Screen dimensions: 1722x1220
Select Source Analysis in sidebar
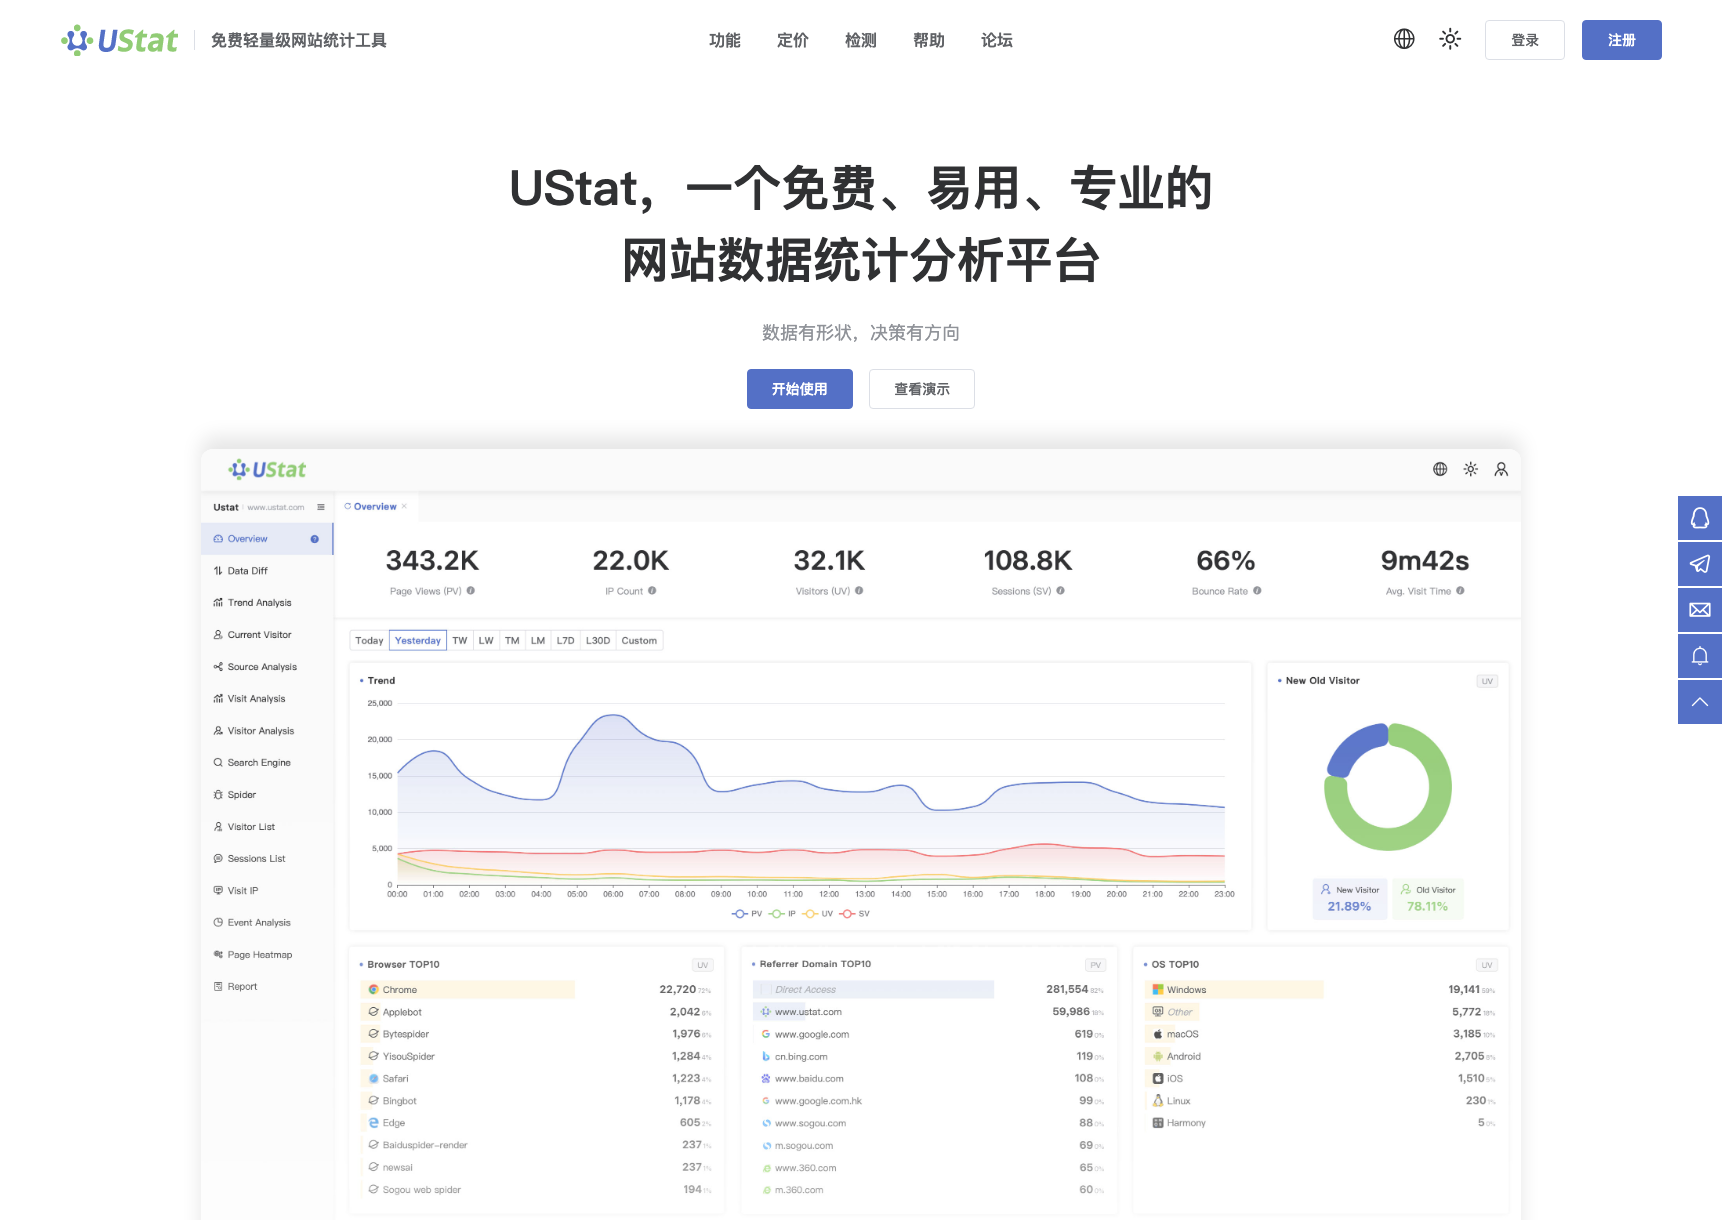tap(267, 667)
